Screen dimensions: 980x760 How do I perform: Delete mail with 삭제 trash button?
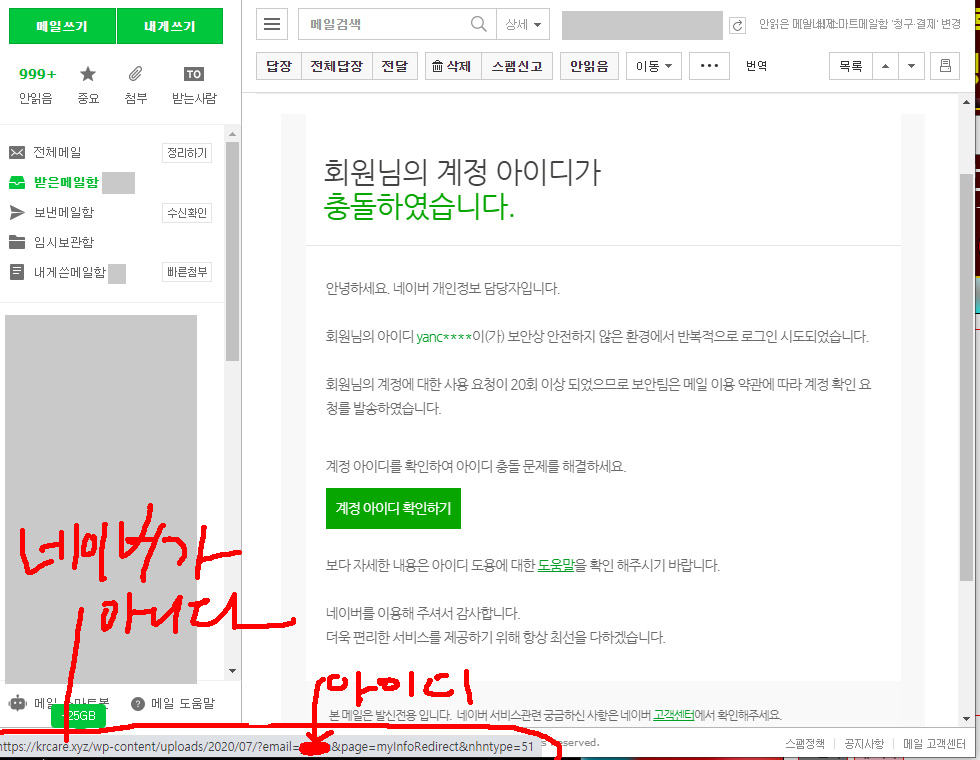click(453, 66)
